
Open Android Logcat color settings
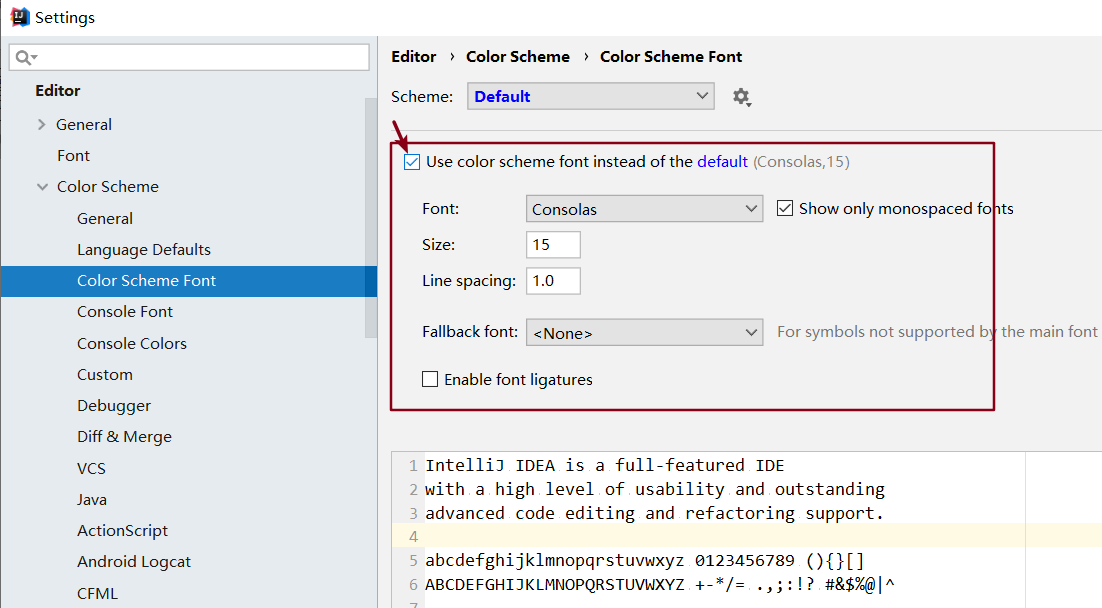click(134, 562)
